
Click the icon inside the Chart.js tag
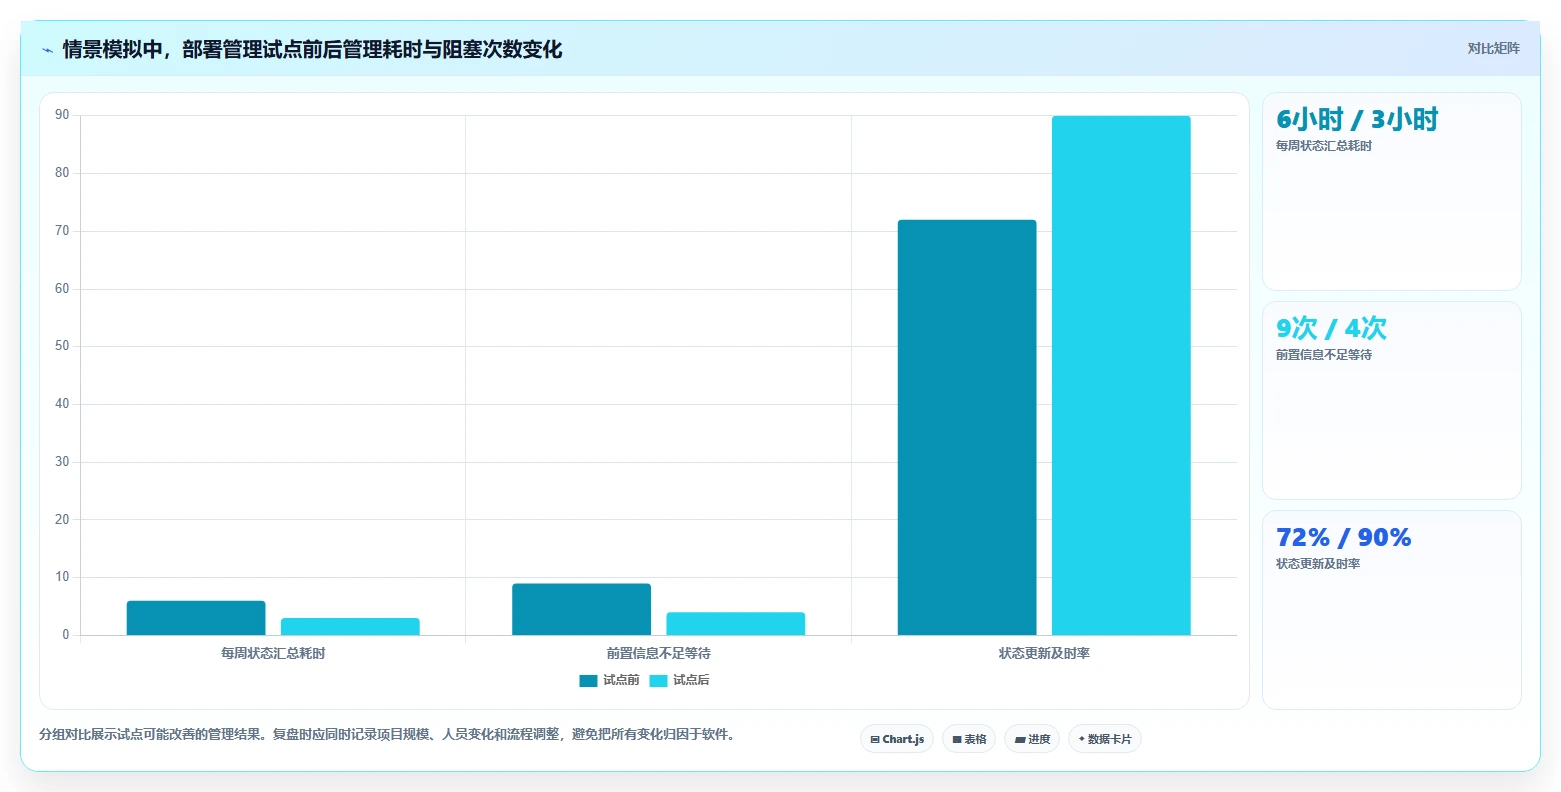click(875, 740)
